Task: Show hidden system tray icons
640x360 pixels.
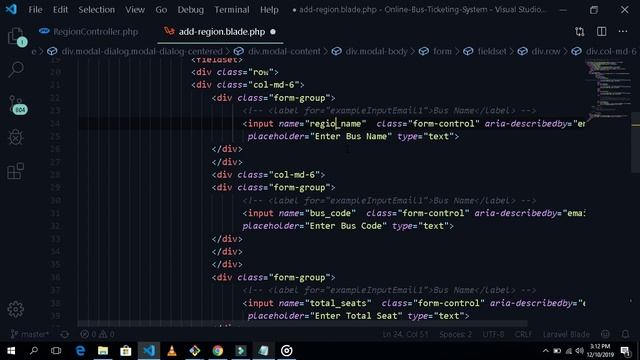Action: coord(546,351)
